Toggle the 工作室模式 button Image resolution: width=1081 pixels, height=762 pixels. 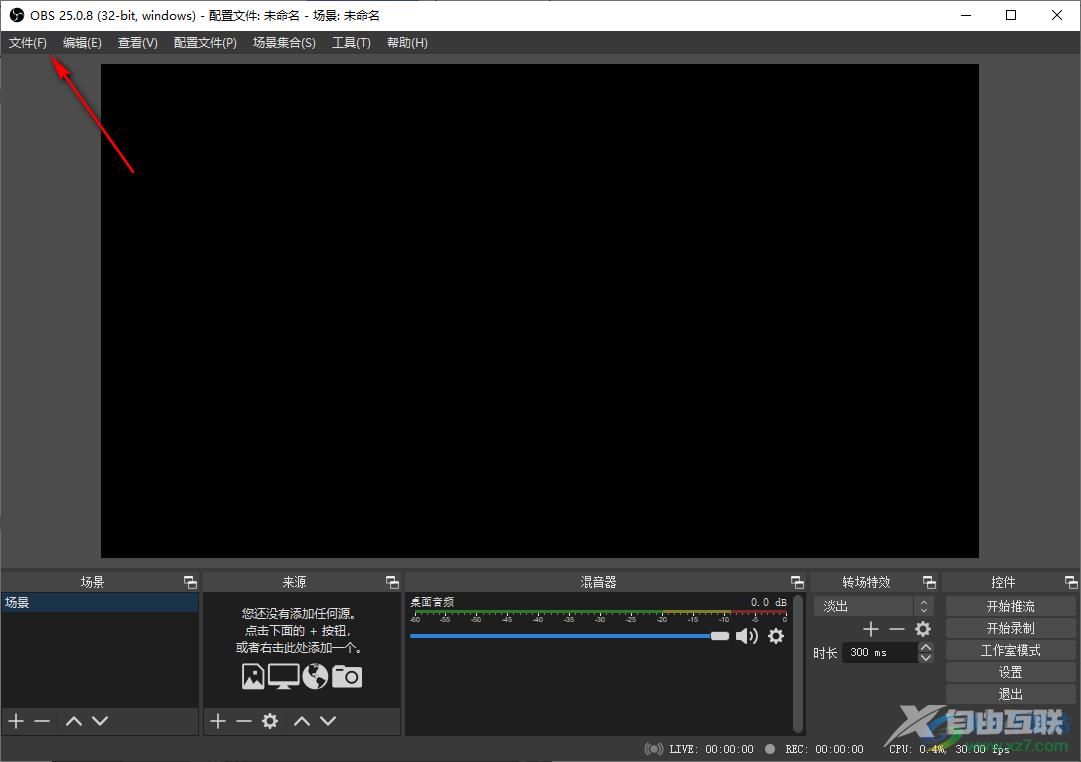1011,650
